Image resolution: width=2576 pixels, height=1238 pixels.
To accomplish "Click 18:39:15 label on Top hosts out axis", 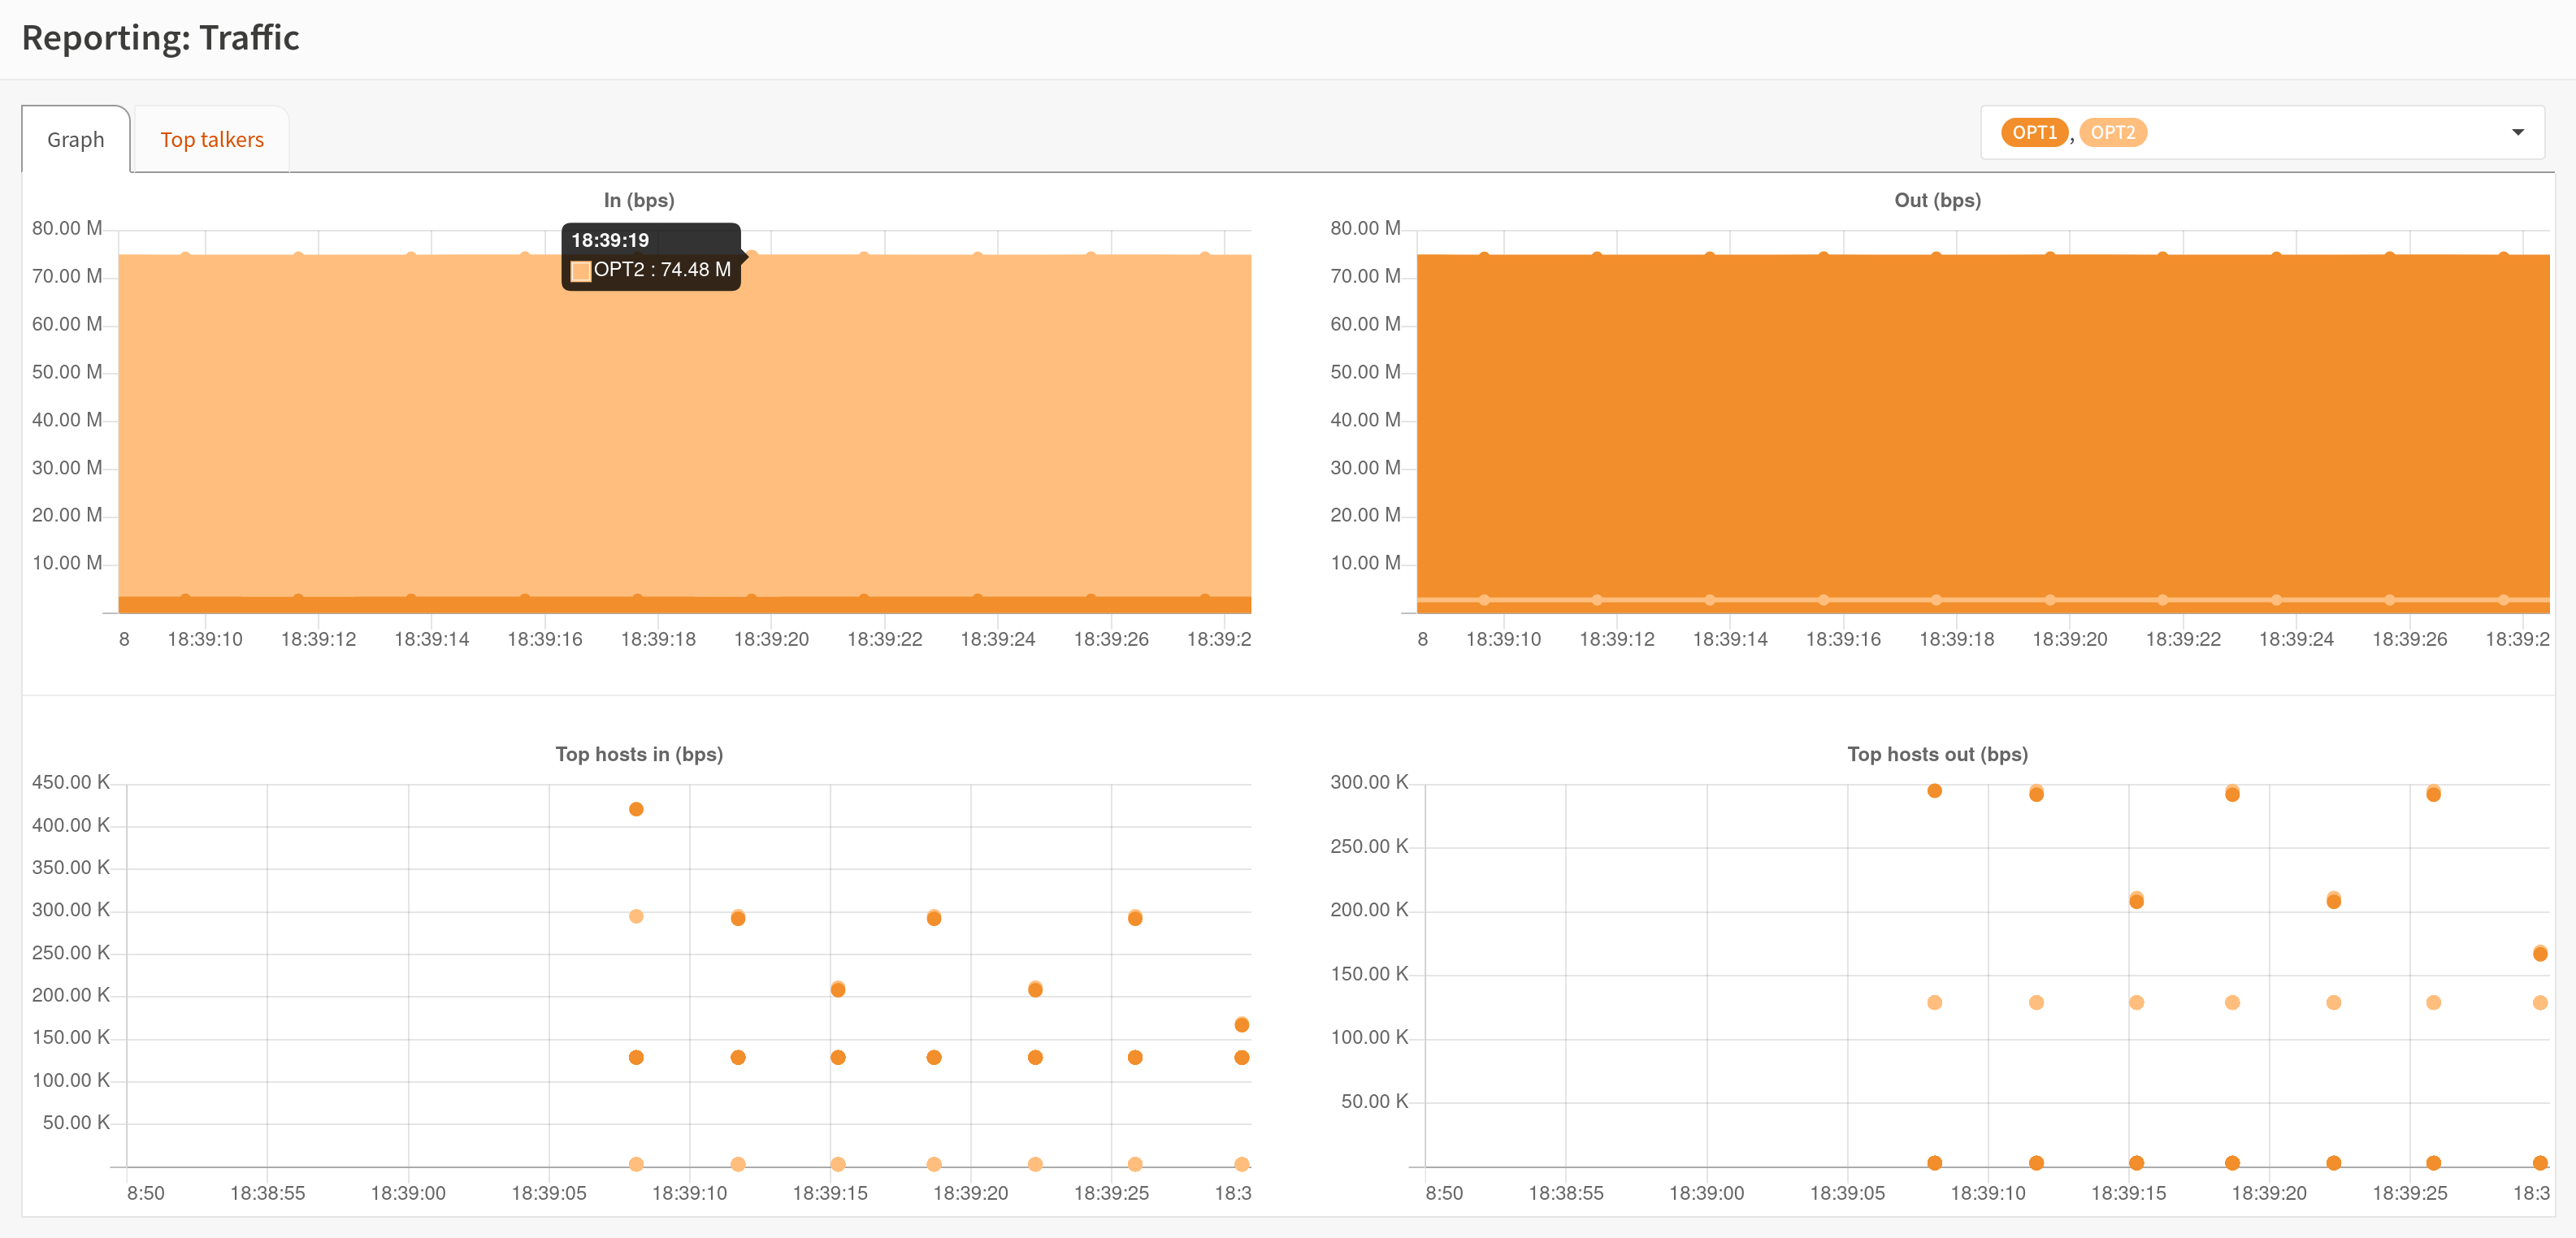I will click(2128, 1193).
